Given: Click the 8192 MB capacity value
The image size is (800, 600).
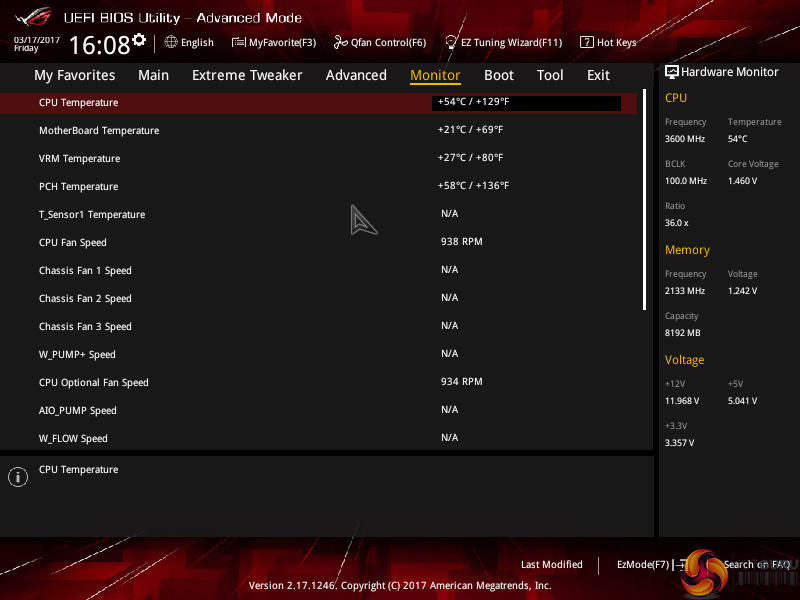Looking at the screenshot, I should (683, 333).
